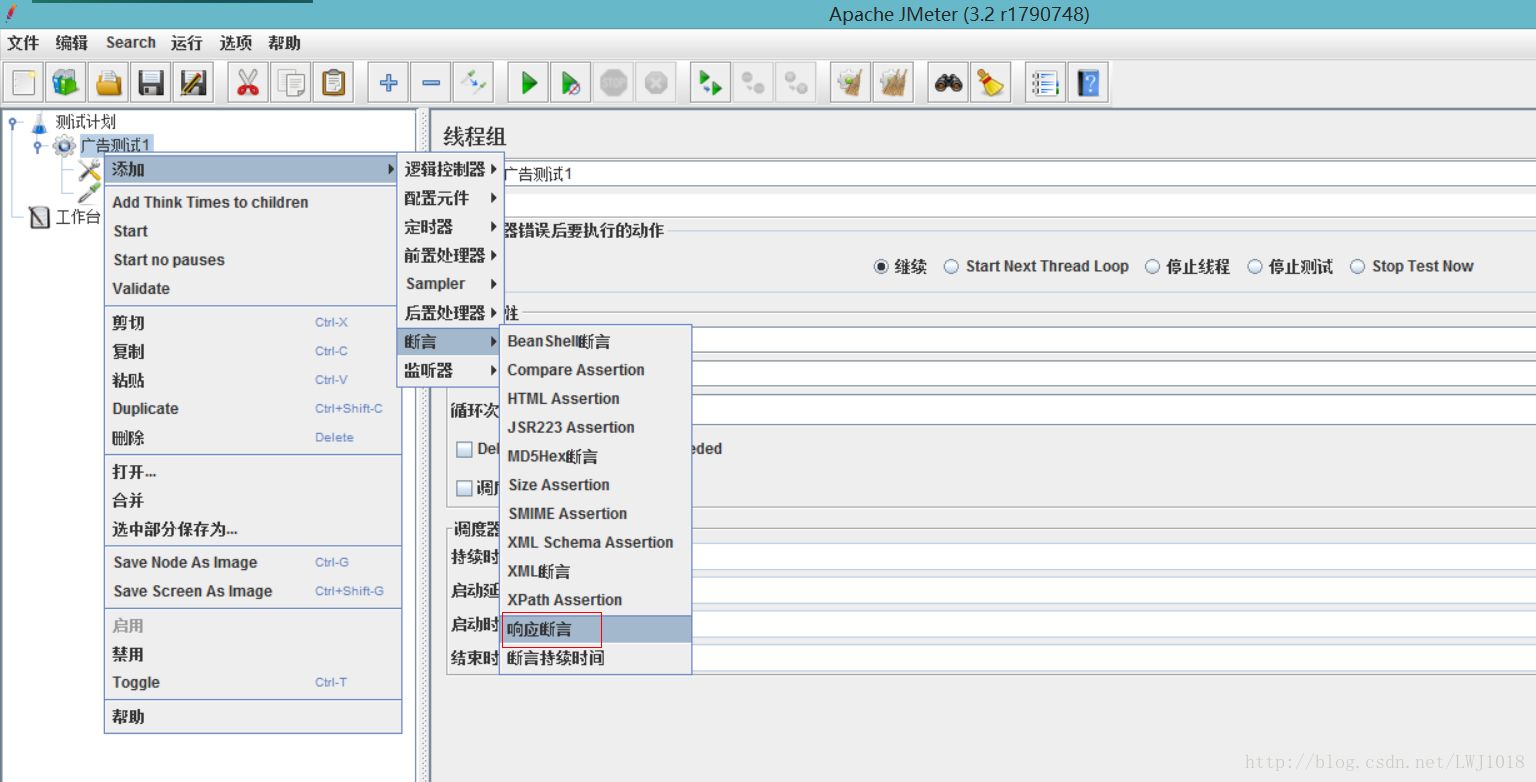This screenshot has height=782, width=1536.
Task: Expand the 前置处理器 submenu
Action: 450,255
